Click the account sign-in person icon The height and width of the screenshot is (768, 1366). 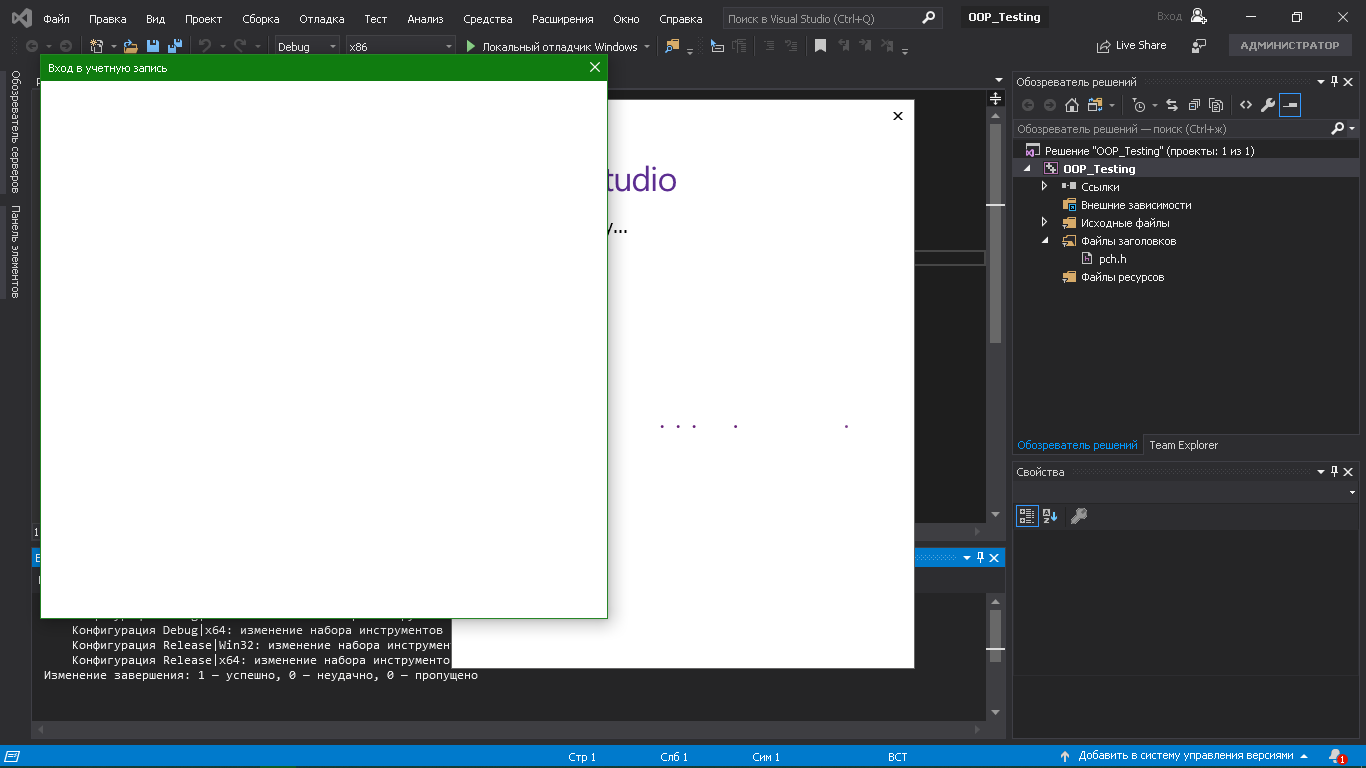click(1199, 16)
